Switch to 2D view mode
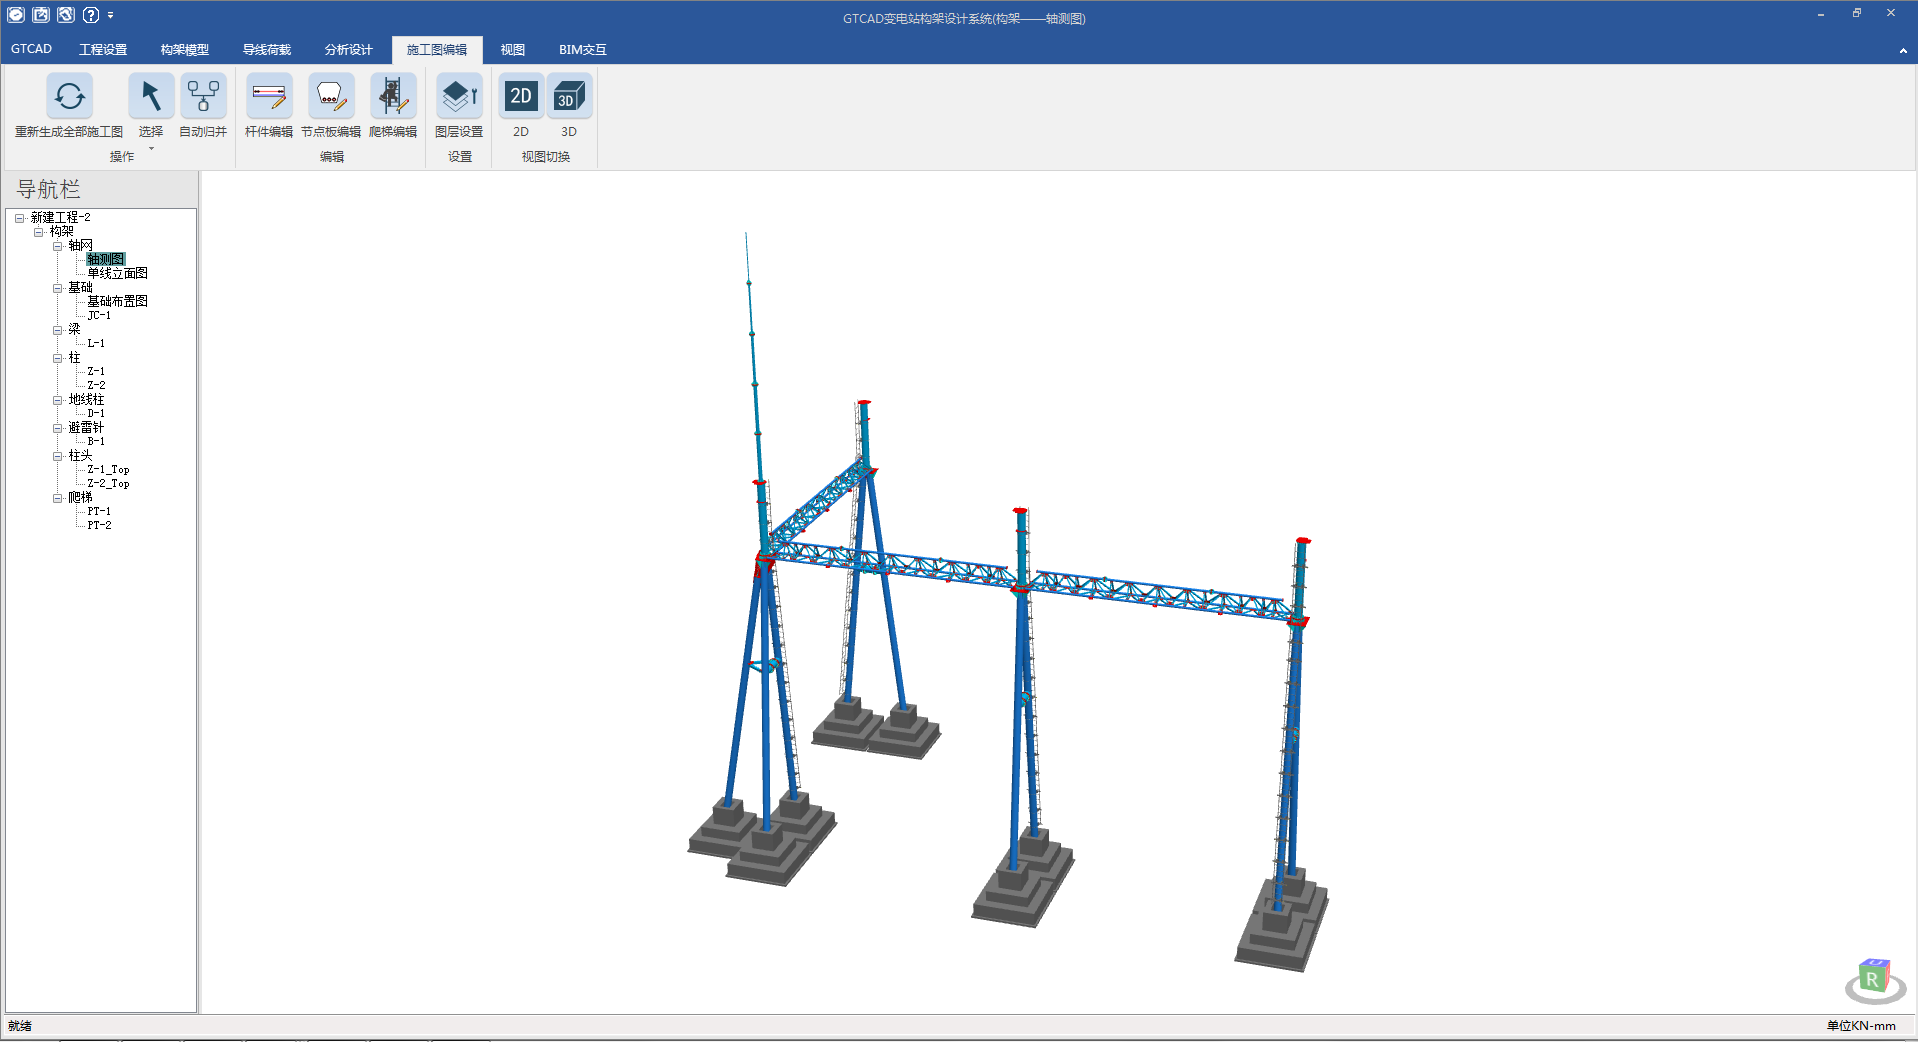This screenshot has height=1042, width=1918. point(521,97)
